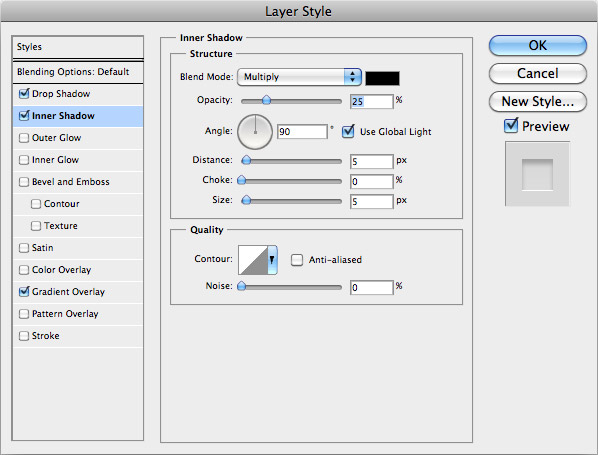Toggle Use Global Light checkbox
This screenshot has height=455, width=598.
coord(348,132)
